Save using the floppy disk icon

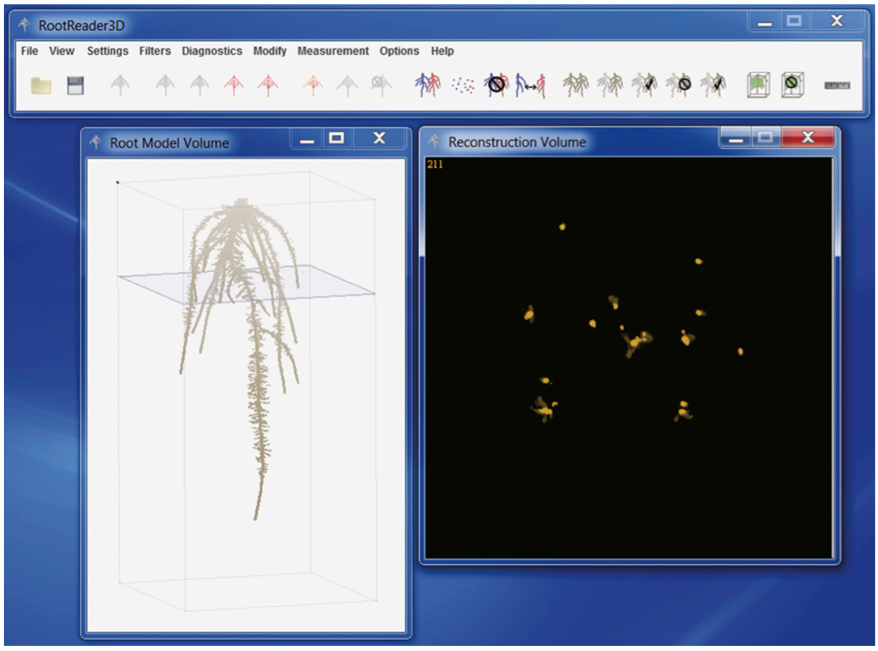(x=75, y=86)
